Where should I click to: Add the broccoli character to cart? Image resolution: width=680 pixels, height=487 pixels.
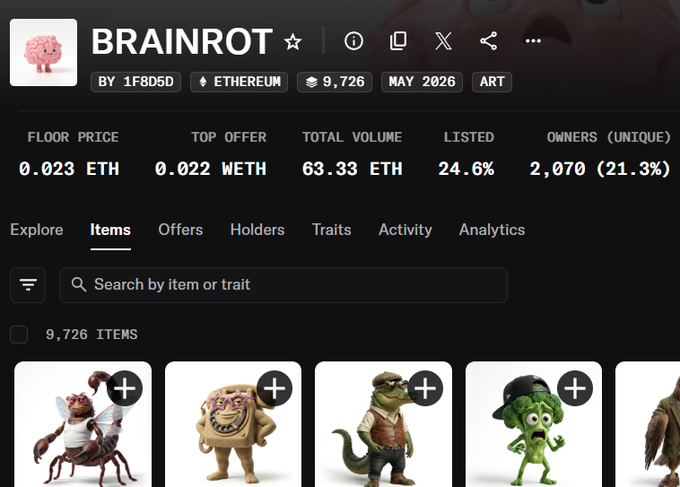(575, 388)
